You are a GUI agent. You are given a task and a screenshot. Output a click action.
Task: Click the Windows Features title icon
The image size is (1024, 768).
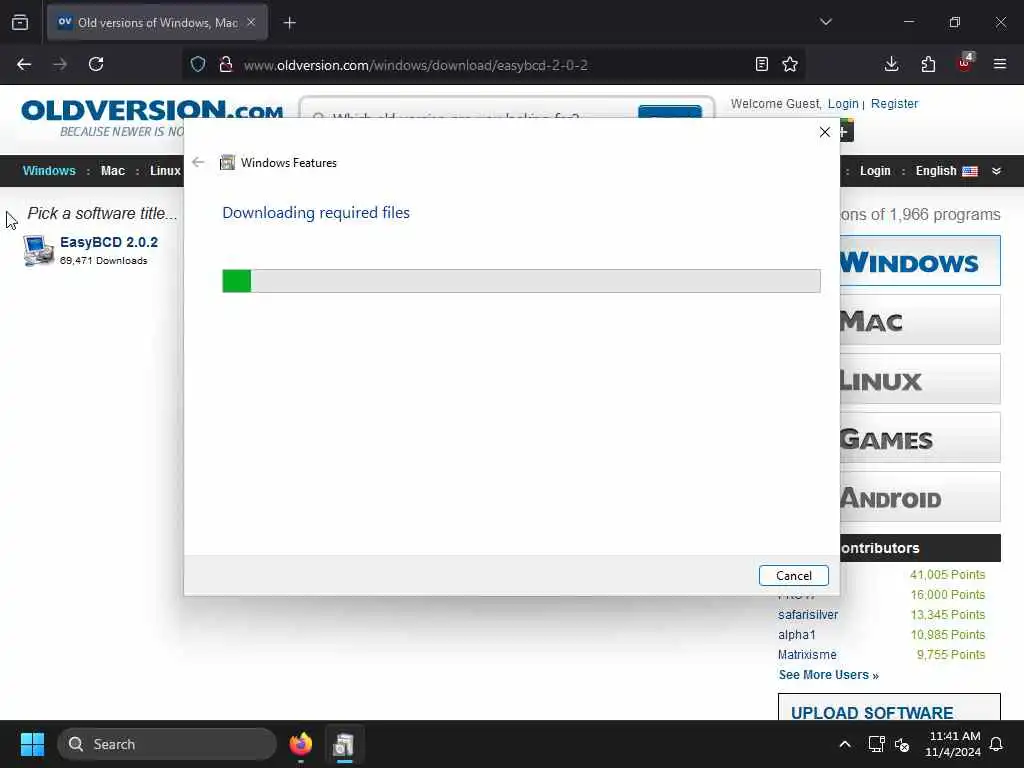[x=227, y=163]
